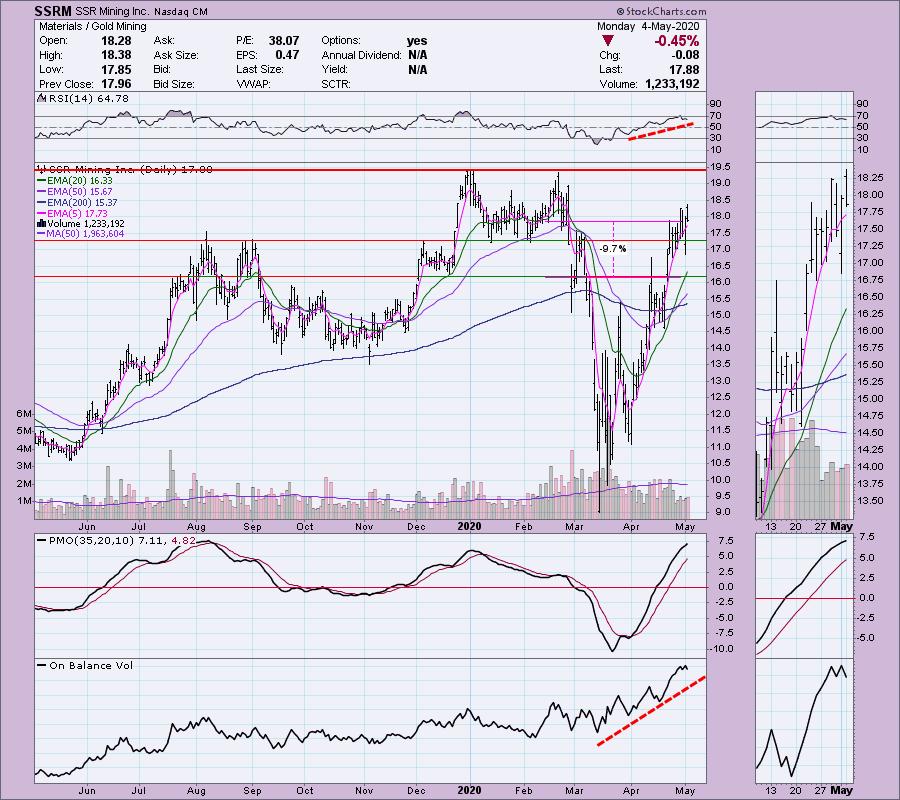The image size is (900, 800).
Task: Click the date Monday 4-May-2020
Action: click(x=648, y=26)
